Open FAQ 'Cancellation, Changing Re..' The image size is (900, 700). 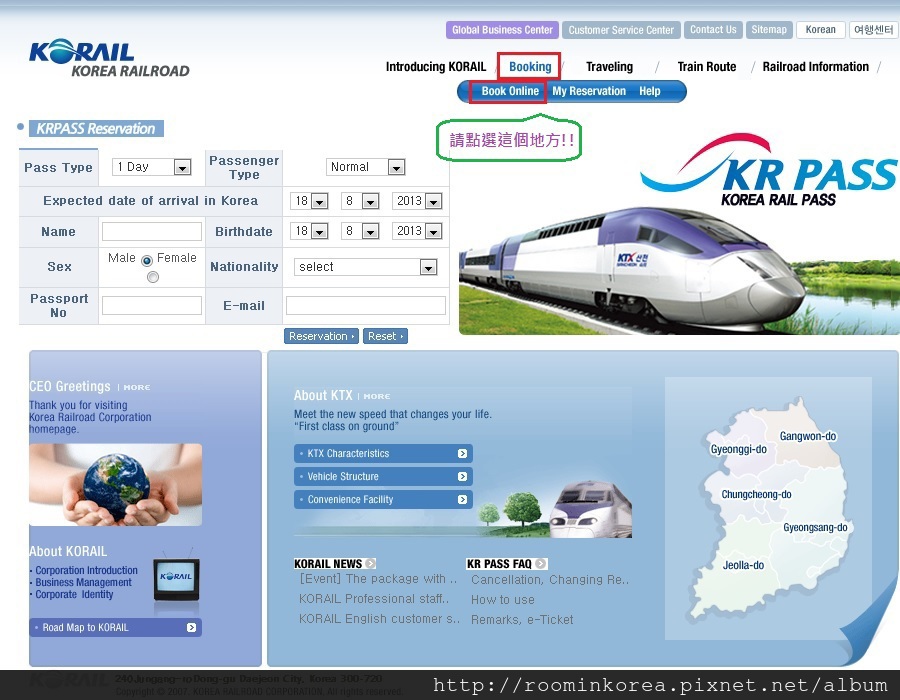pyautogui.click(x=550, y=580)
